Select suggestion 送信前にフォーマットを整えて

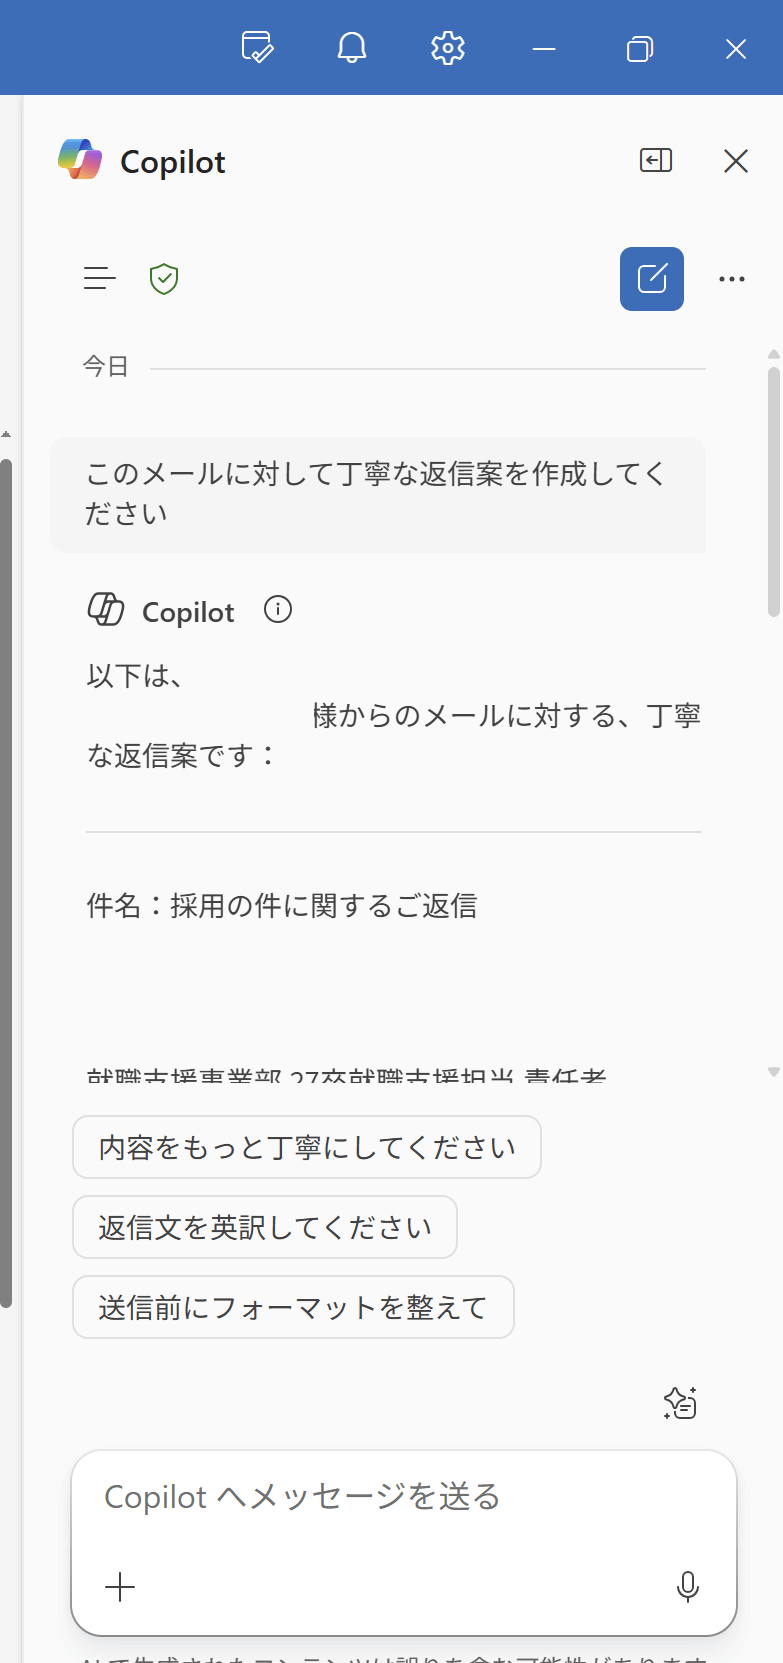pyautogui.click(x=293, y=1307)
